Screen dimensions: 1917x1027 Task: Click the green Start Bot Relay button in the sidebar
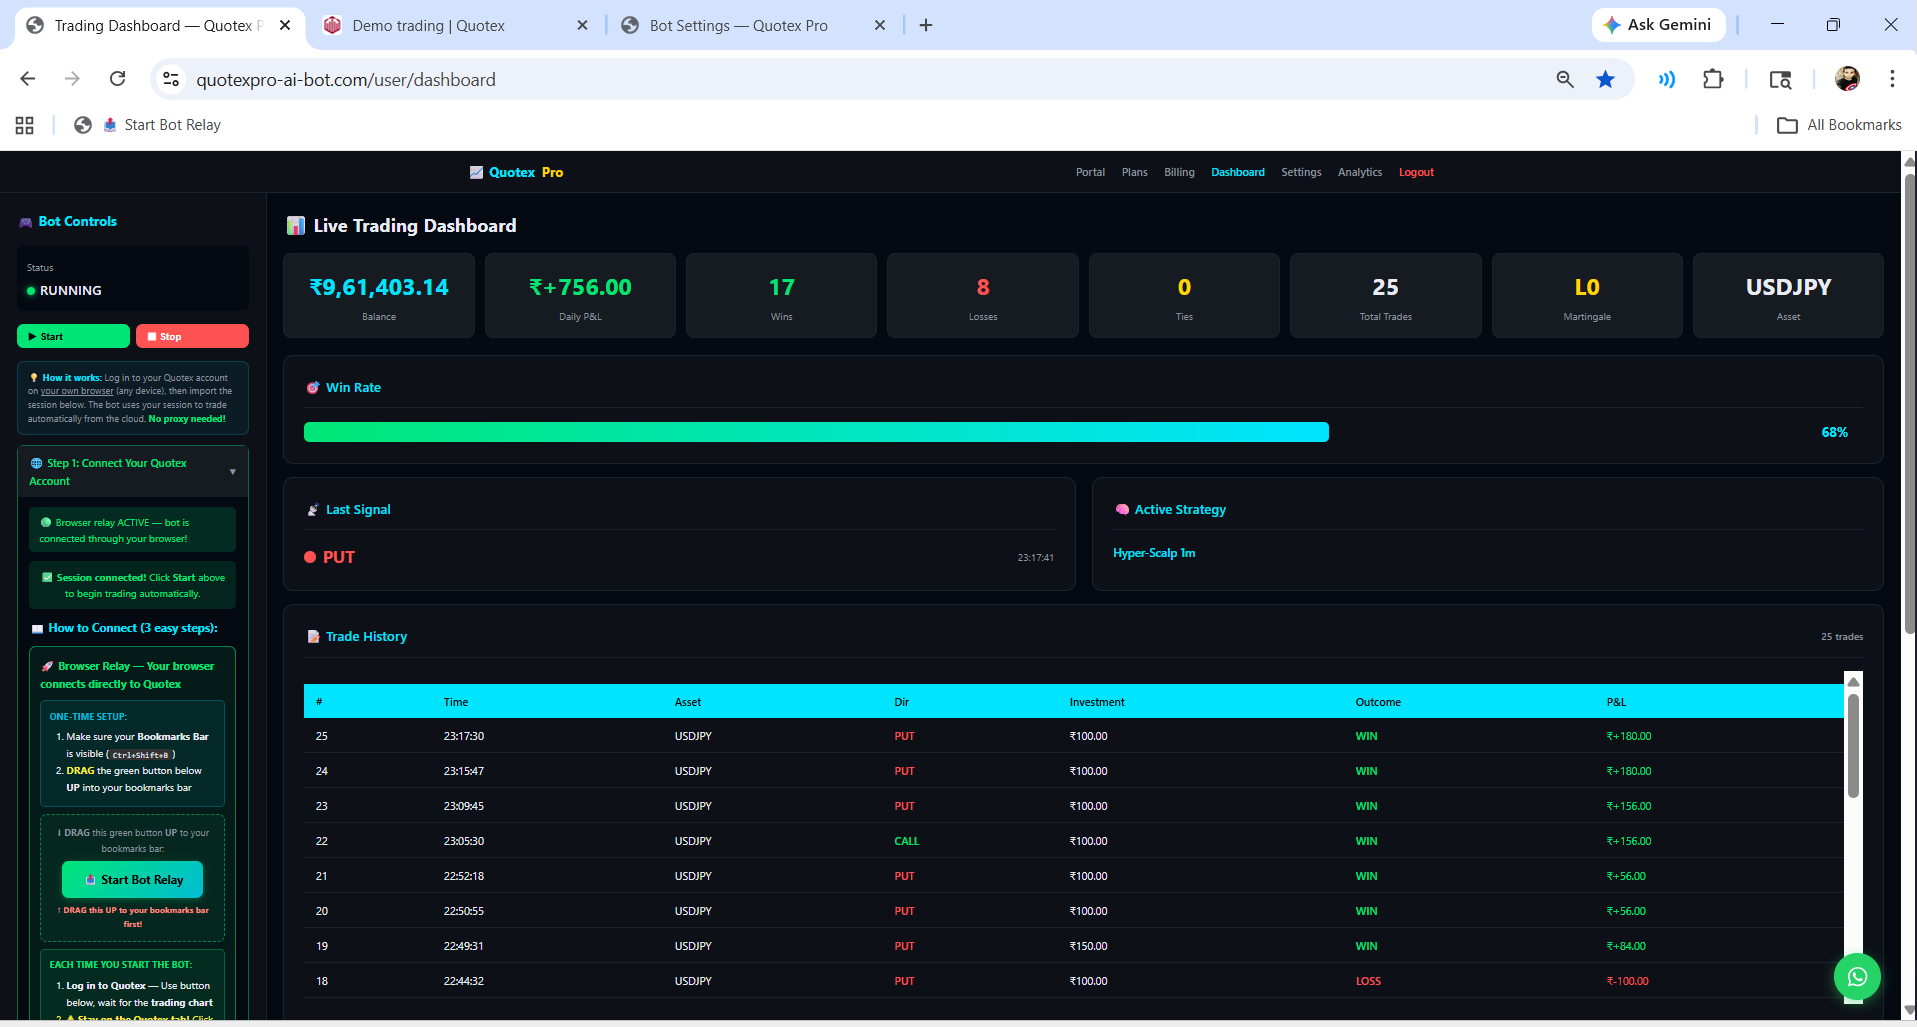click(x=132, y=880)
